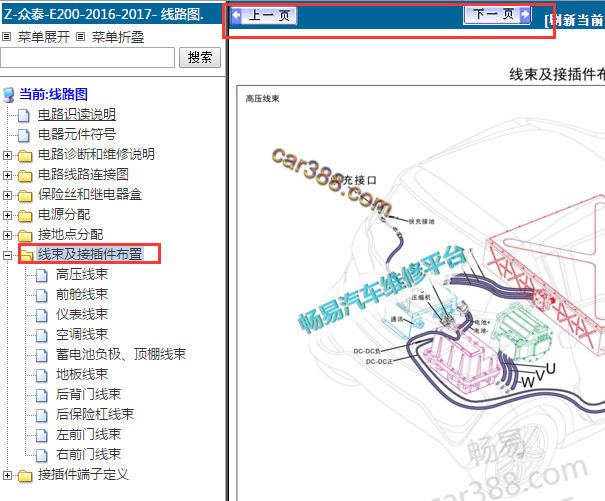The height and width of the screenshot is (501, 605).
Task: Click the page icon for 后背门线束
Action: point(42,395)
